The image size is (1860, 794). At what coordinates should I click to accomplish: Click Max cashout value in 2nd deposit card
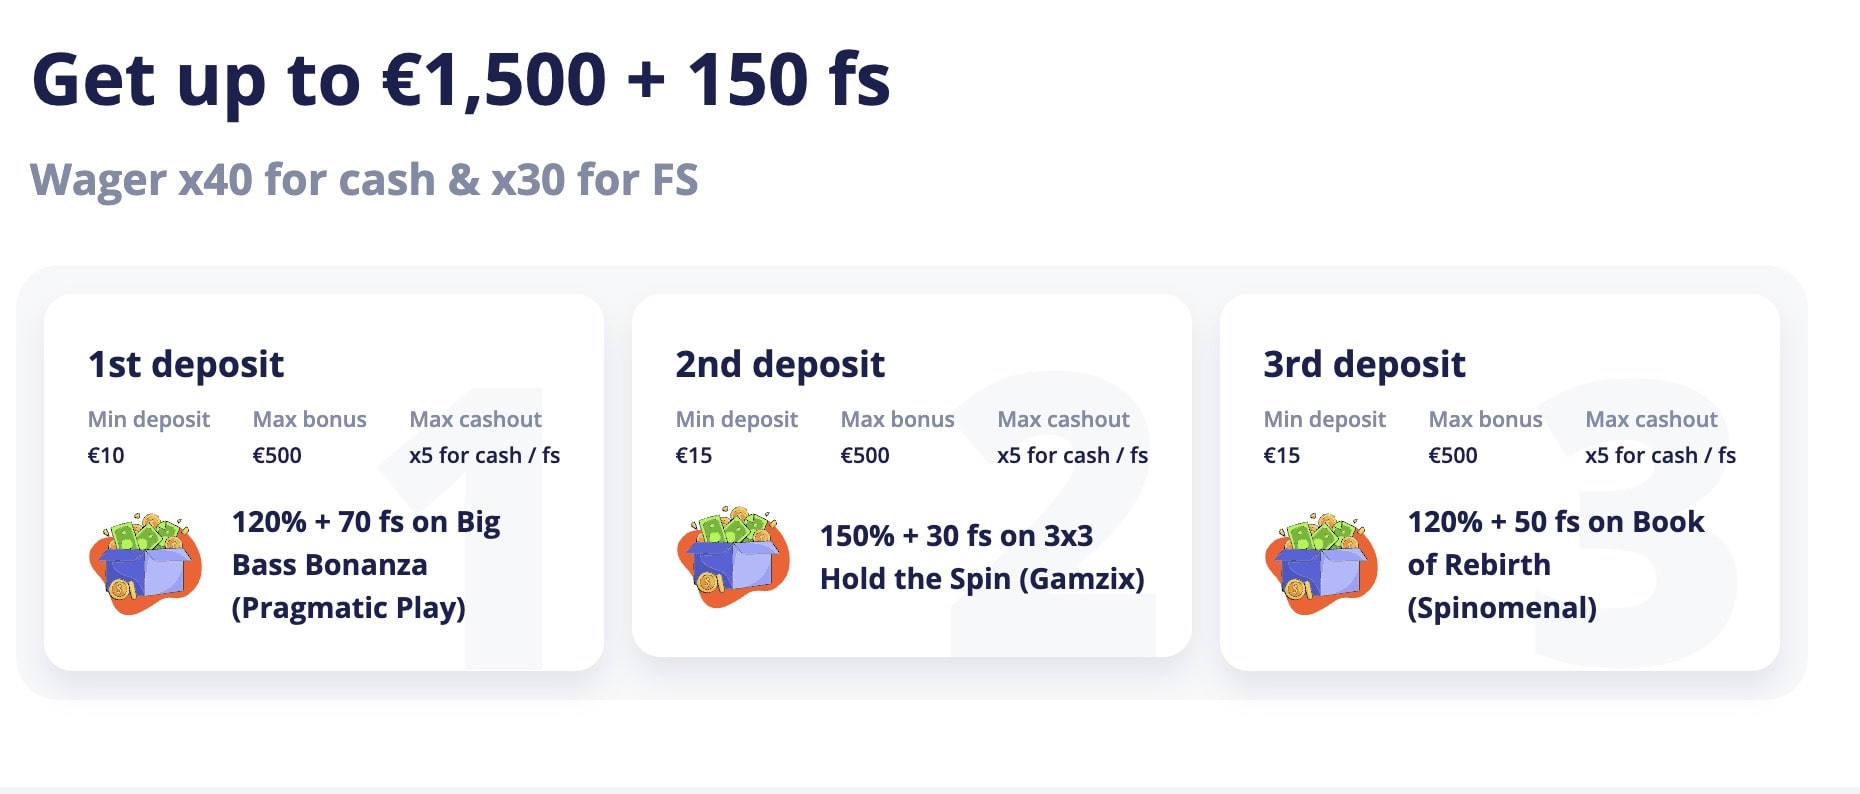tap(1072, 455)
